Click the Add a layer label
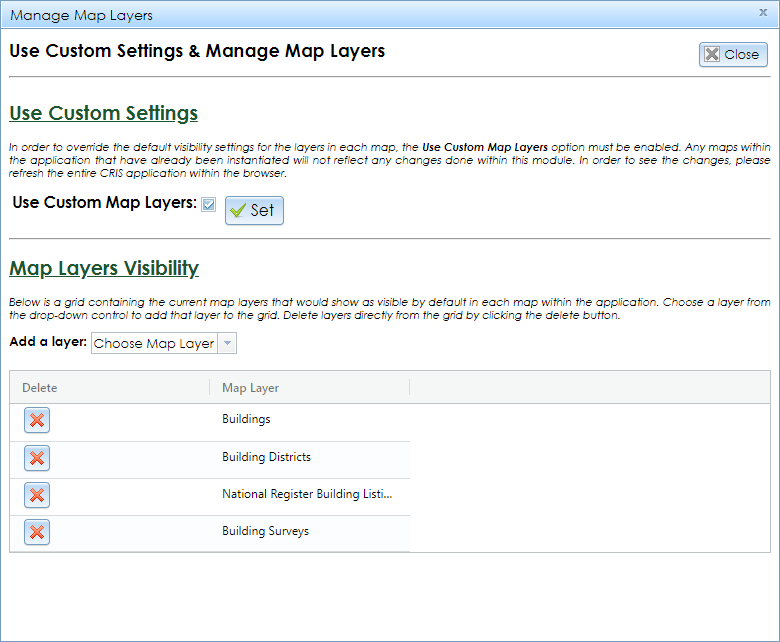The height and width of the screenshot is (642, 780). click(x=48, y=342)
